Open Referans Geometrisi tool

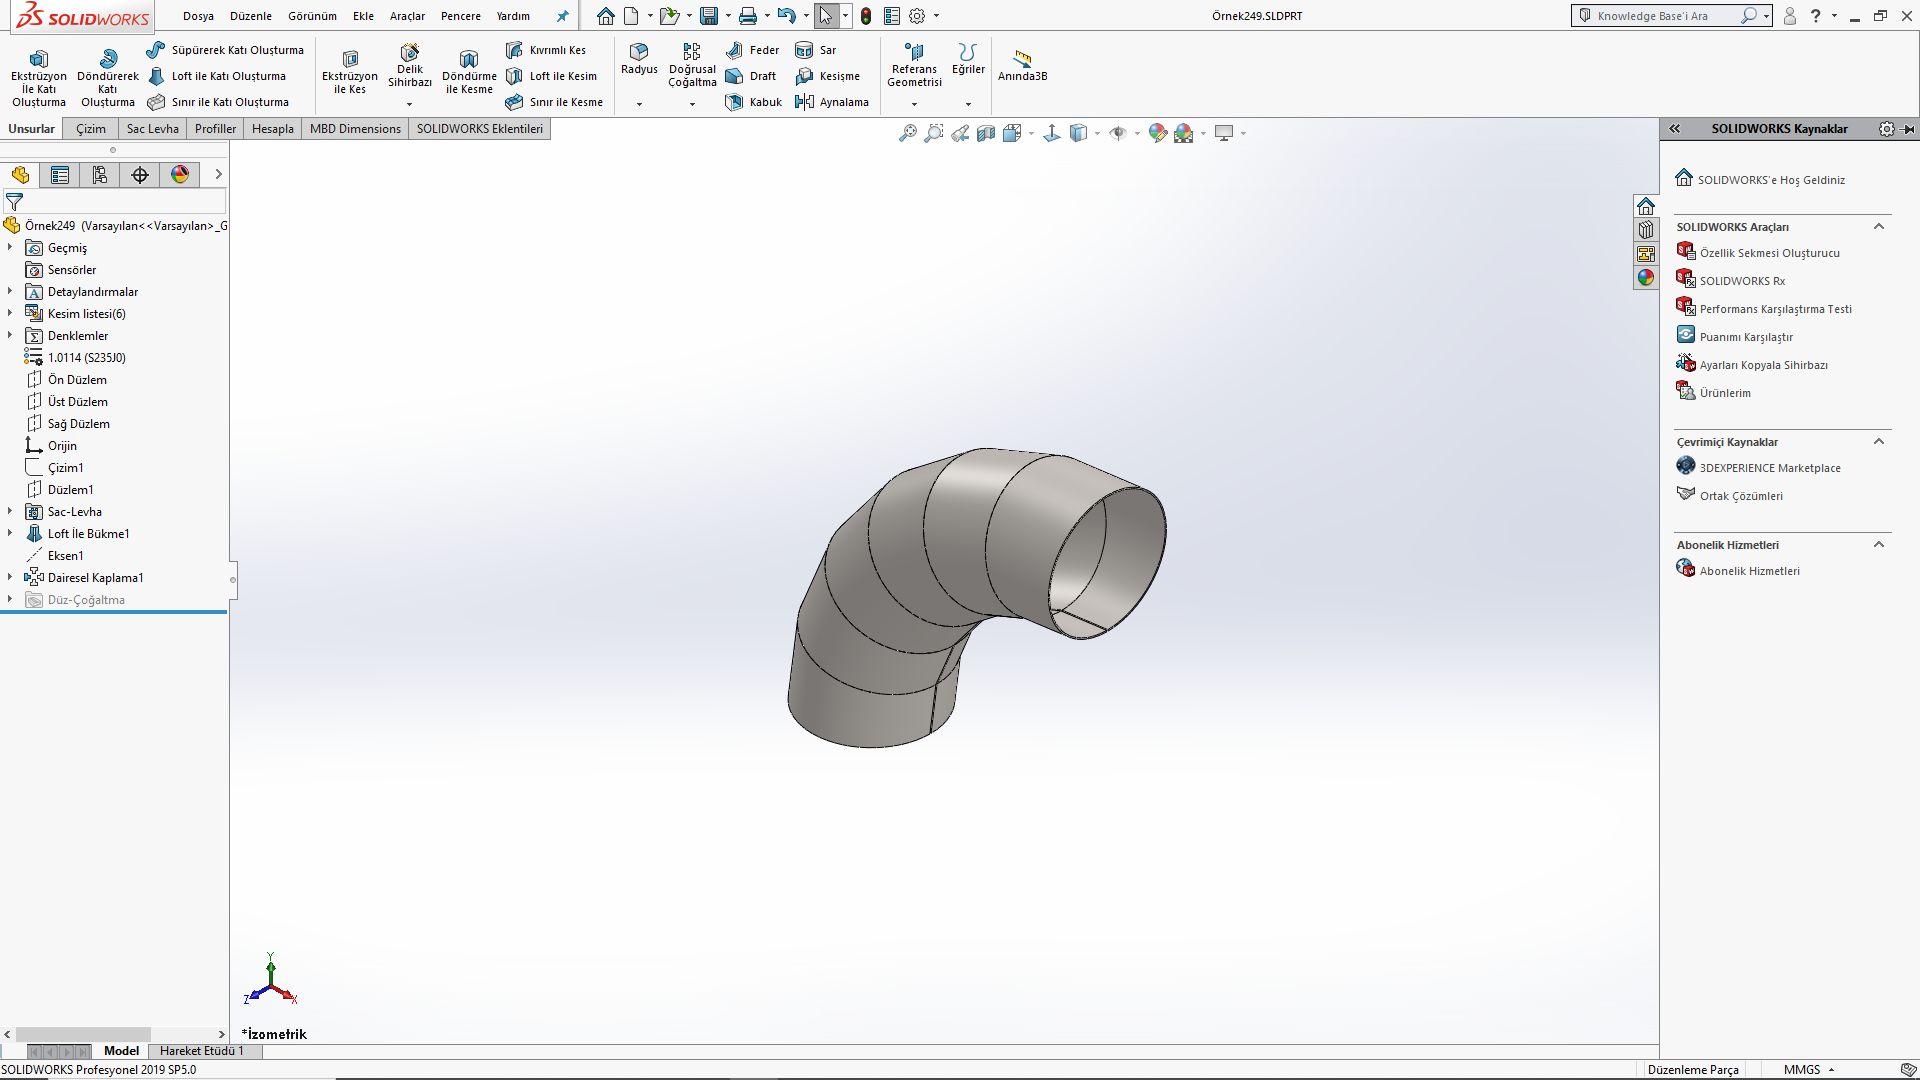pyautogui.click(x=914, y=66)
